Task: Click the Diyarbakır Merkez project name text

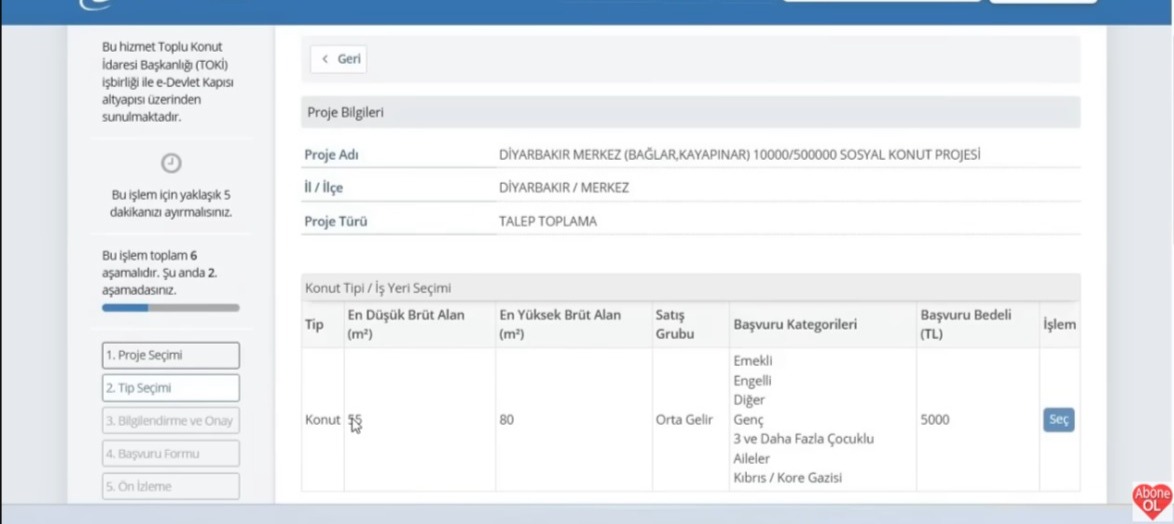Action: (739, 155)
